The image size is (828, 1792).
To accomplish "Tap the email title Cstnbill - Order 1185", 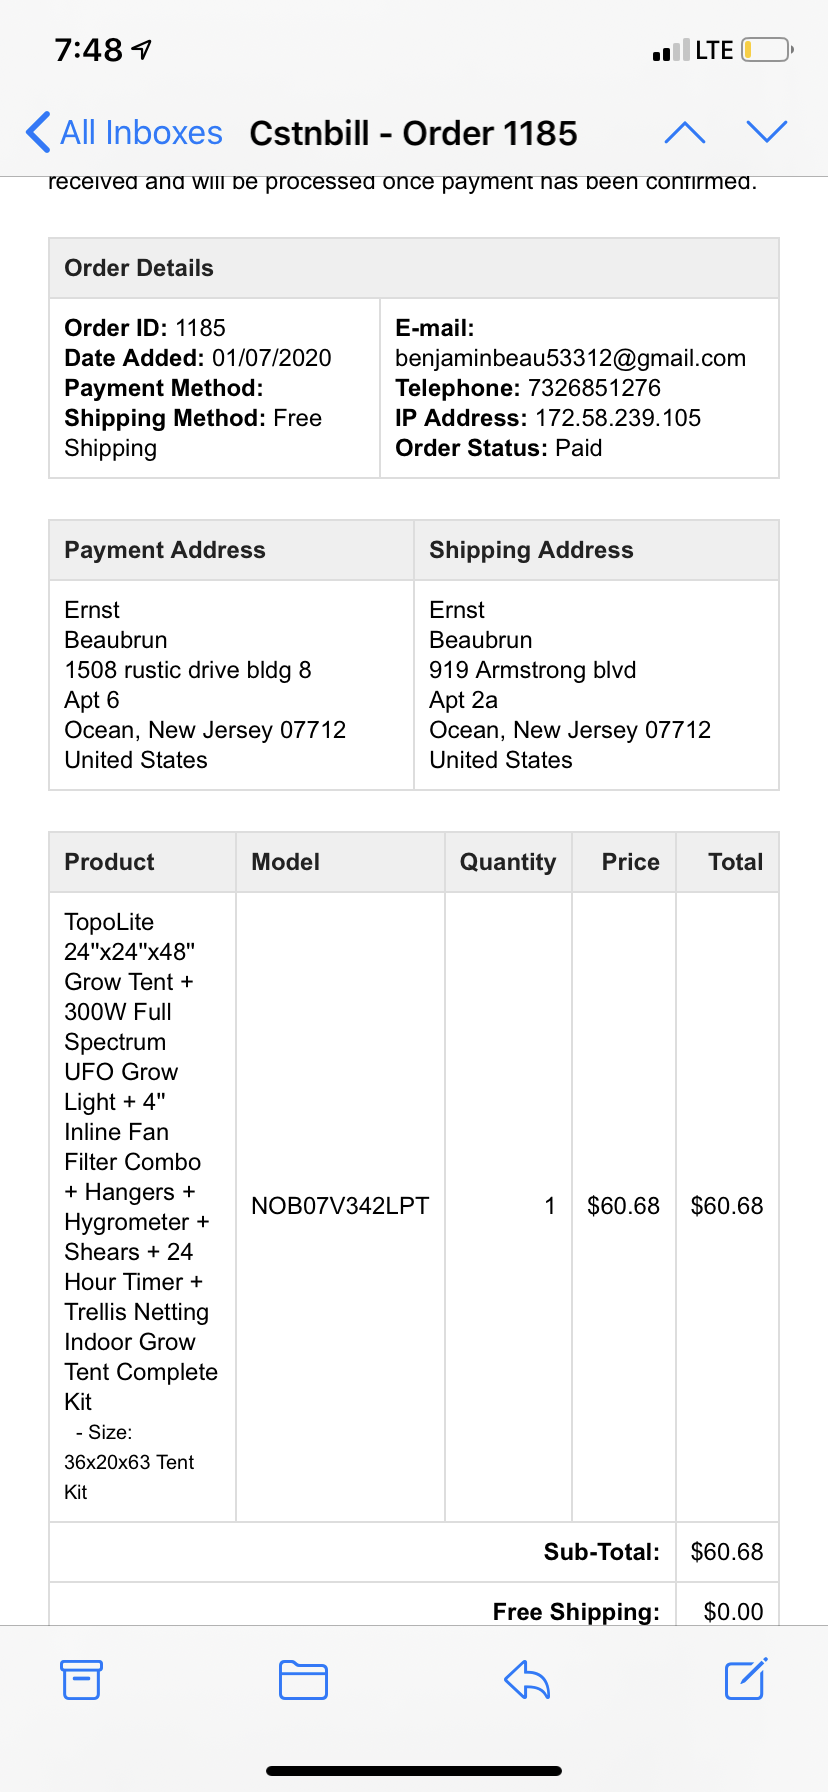I will [x=413, y=133].
